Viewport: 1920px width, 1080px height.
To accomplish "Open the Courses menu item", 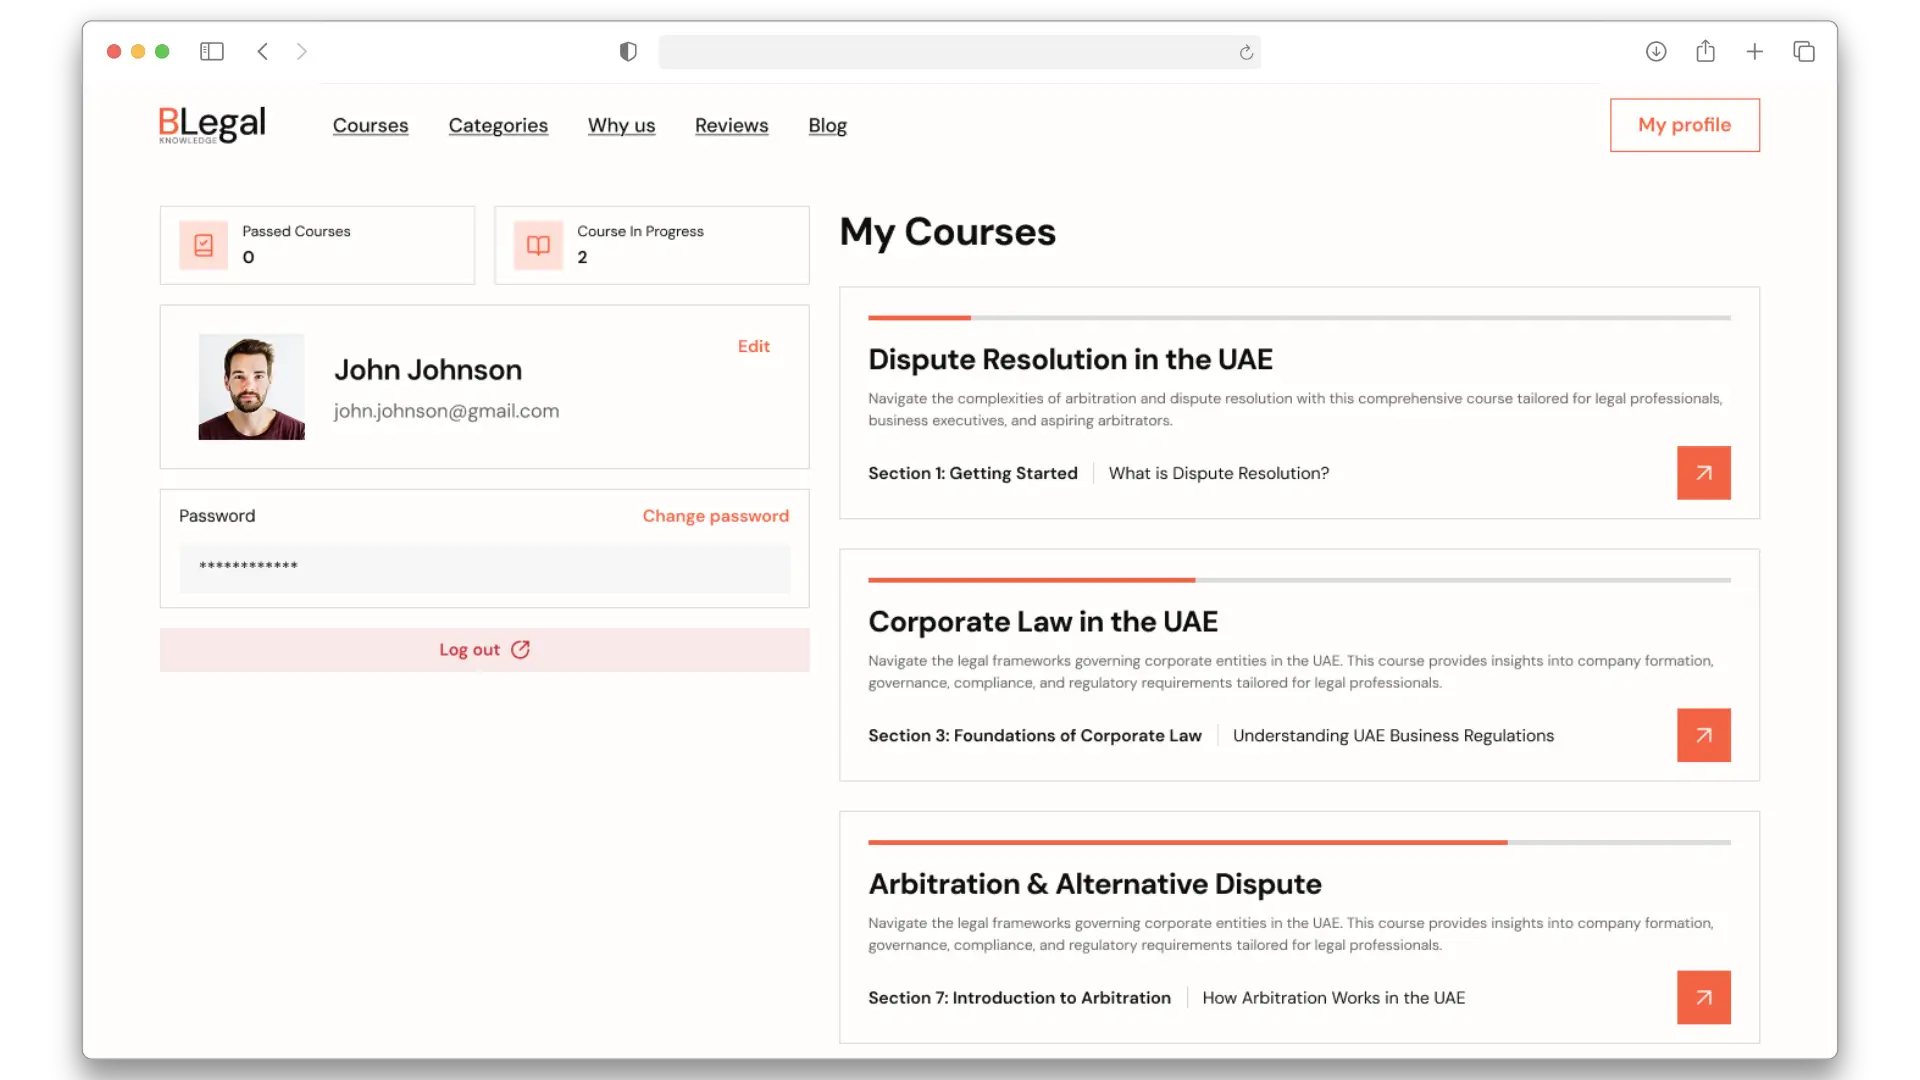I will [x=370, y=125].
